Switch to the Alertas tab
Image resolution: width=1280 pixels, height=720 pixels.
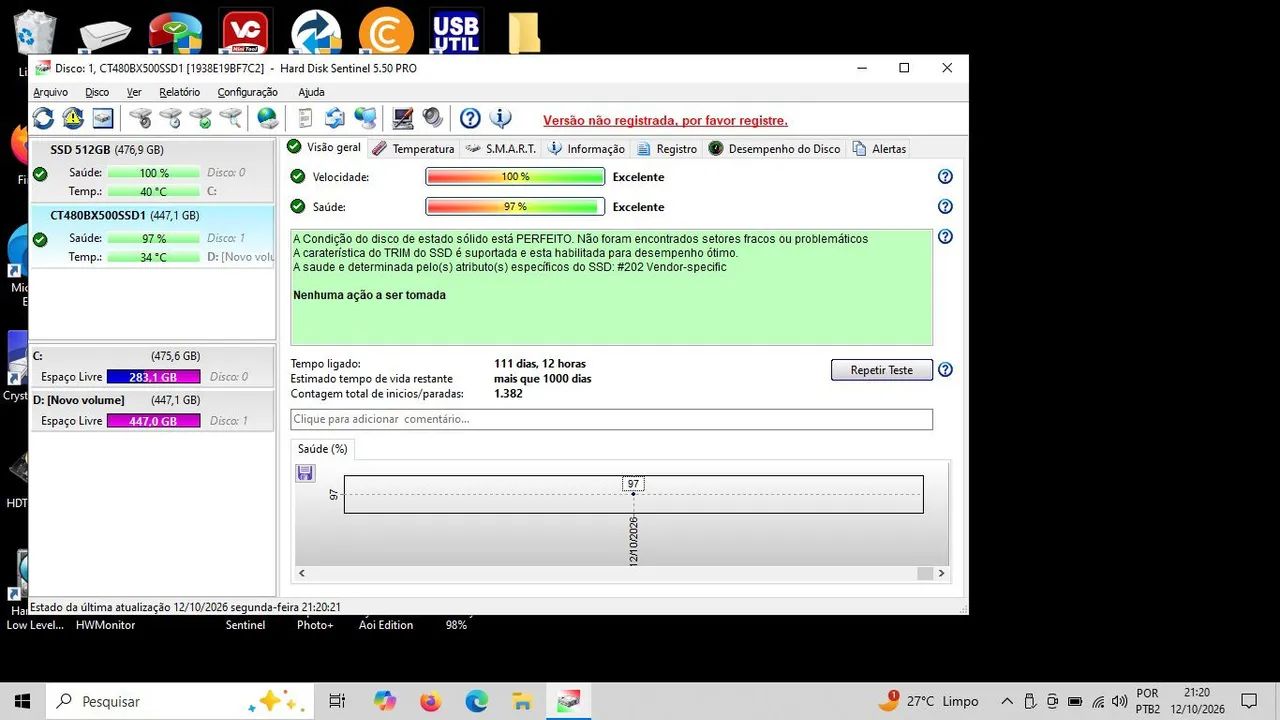click(x=879, y=149)
